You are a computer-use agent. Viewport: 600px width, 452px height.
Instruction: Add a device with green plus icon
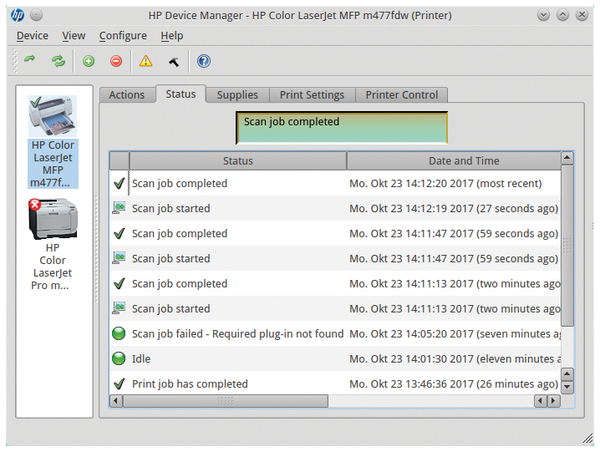[88, 61]
